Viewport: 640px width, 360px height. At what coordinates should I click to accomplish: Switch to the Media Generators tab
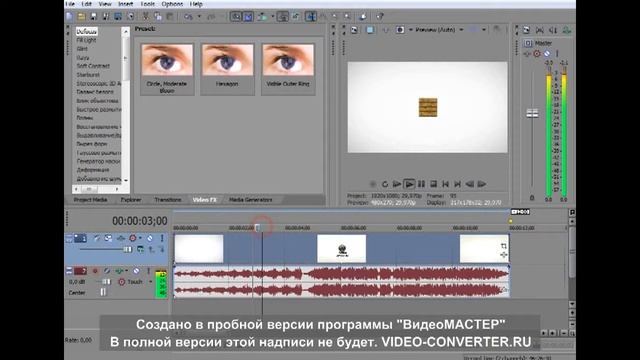[251, 200]
